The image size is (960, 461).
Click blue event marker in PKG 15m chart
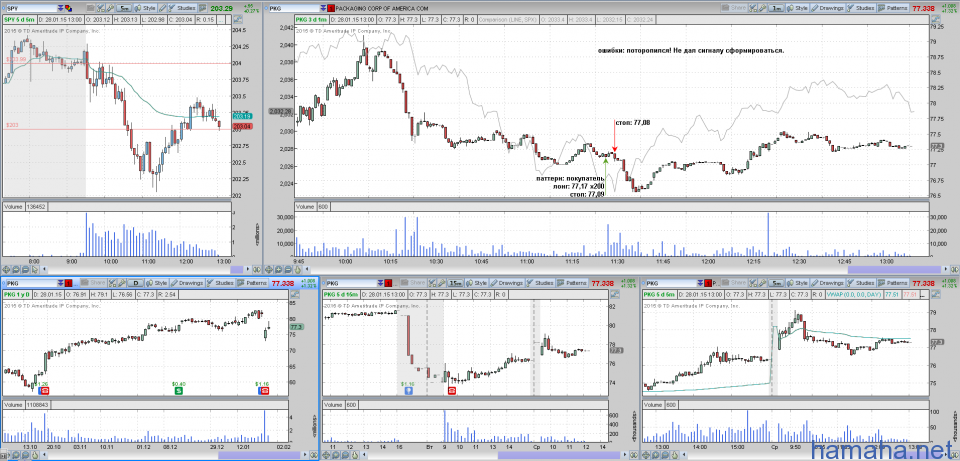[x=409, y=391]
